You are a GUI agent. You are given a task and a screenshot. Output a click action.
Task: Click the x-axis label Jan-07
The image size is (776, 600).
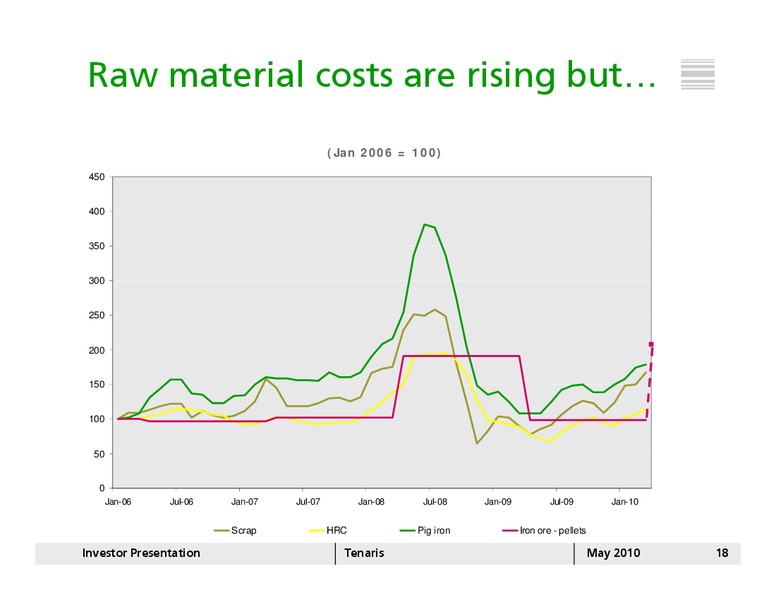(244, 501)
